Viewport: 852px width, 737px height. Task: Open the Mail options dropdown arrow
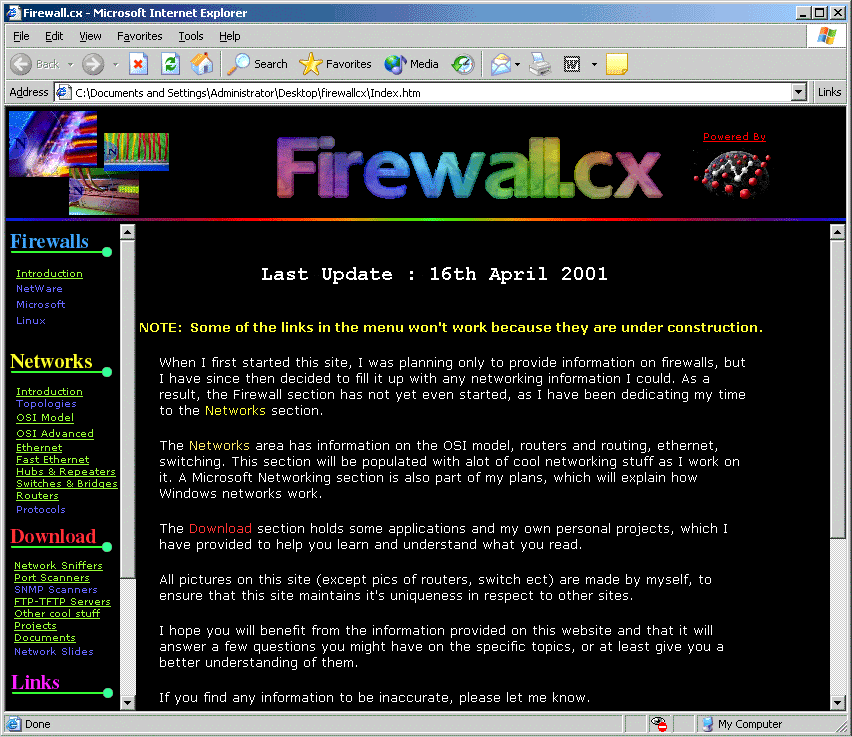[x=517, y=65]
